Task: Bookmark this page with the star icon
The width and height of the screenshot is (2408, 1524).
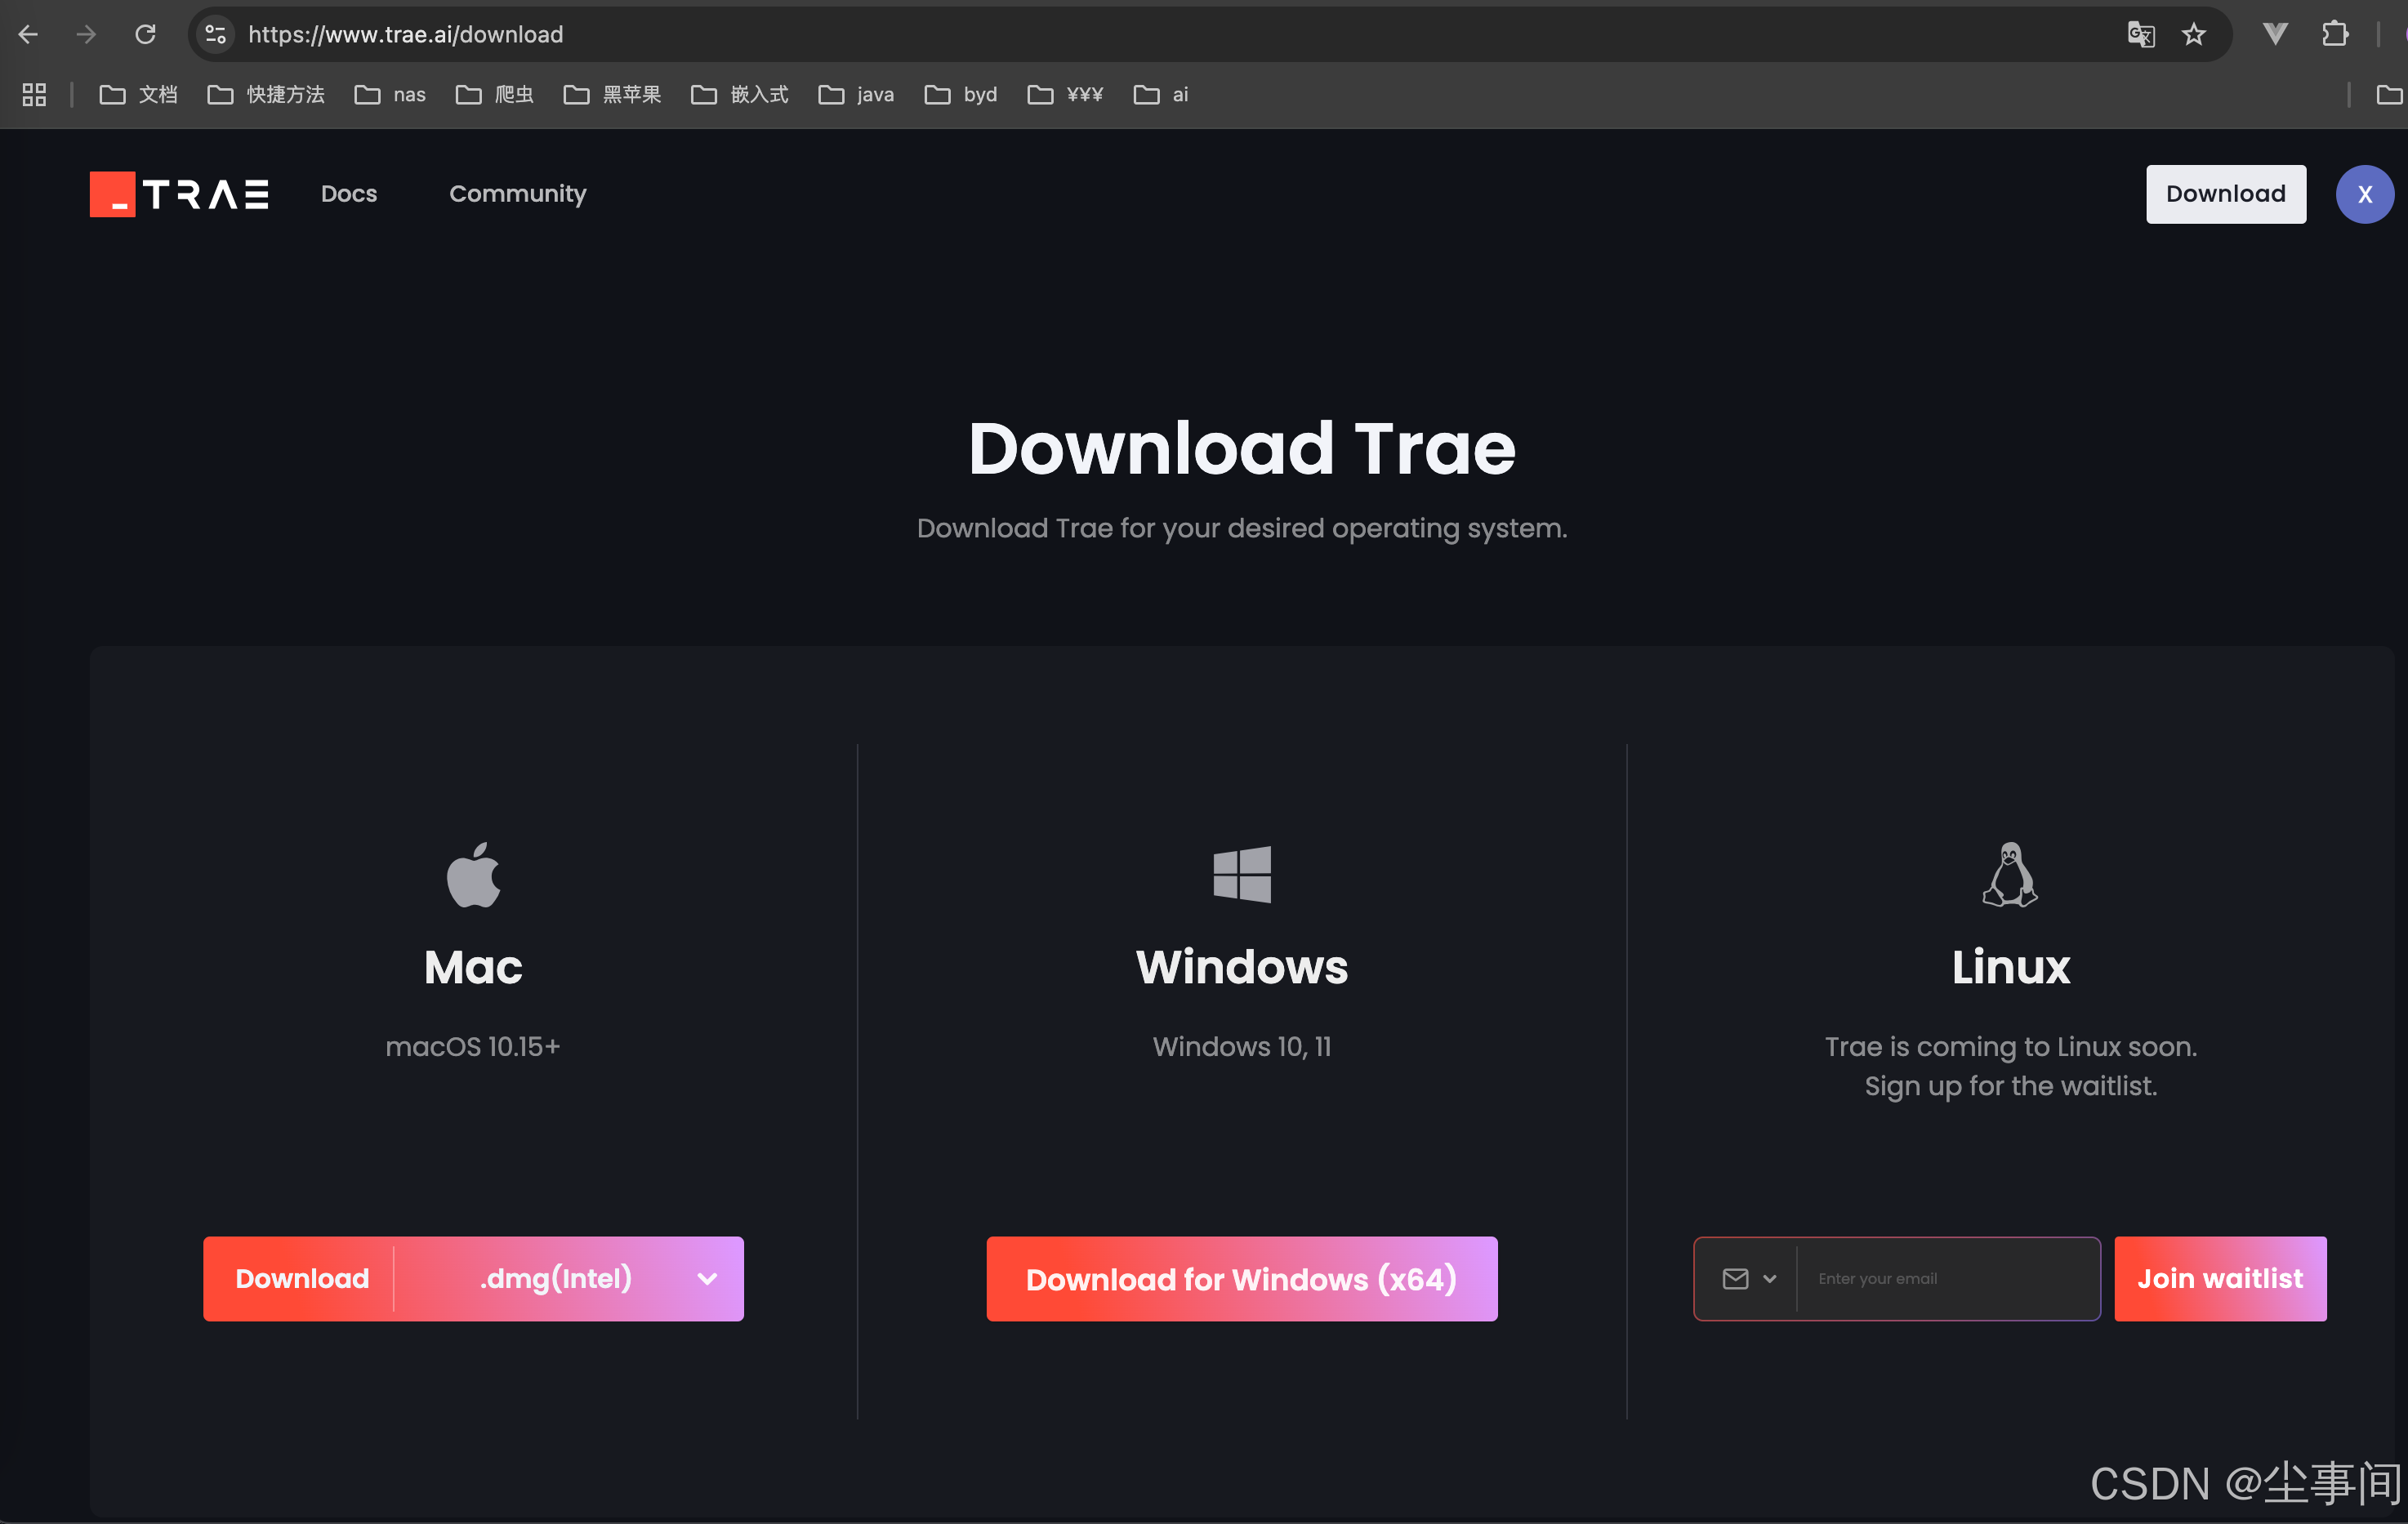Action: 2193,35
